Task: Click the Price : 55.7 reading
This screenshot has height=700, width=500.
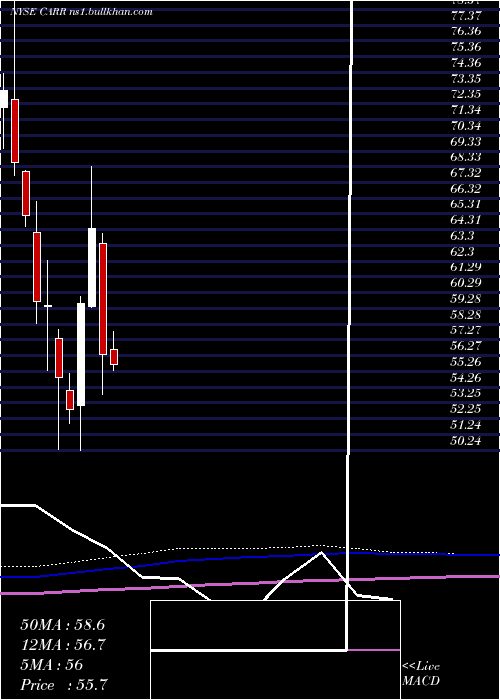Action: pyautogui.click(x=64, y=685)
